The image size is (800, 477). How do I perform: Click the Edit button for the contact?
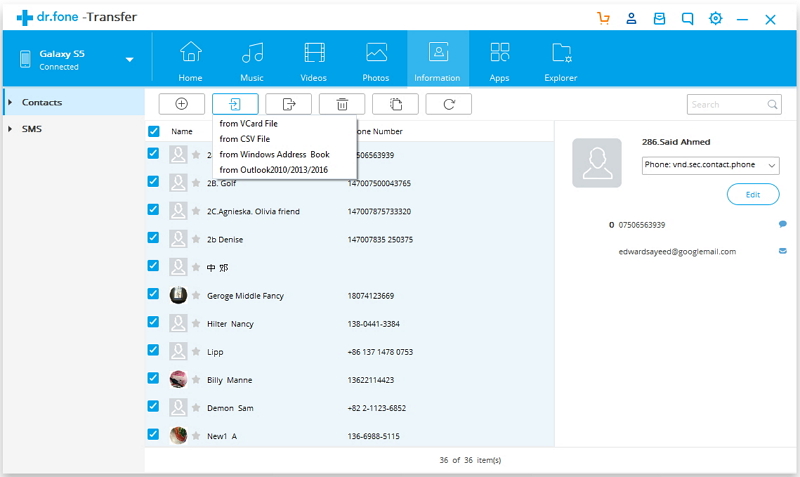752,195
